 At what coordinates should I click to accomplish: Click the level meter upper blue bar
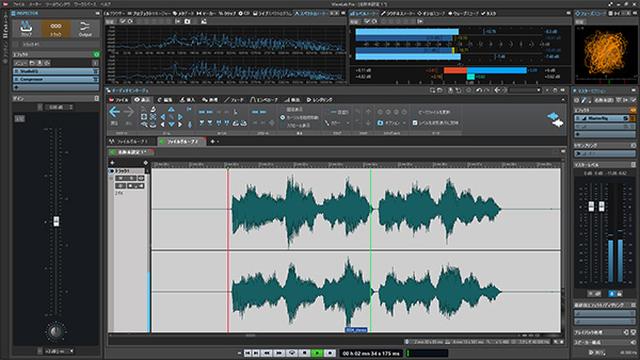[407, 31]
